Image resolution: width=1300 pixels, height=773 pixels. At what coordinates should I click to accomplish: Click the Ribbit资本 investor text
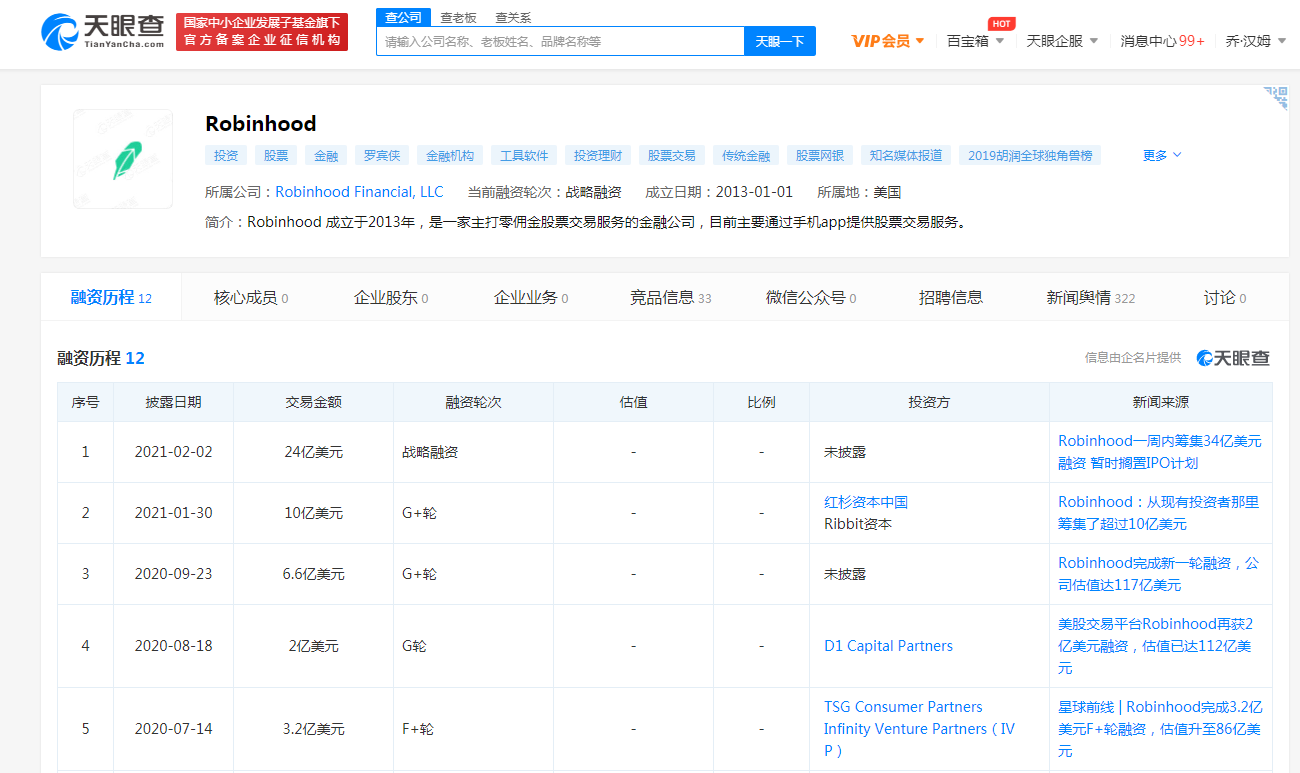[858, 524]
